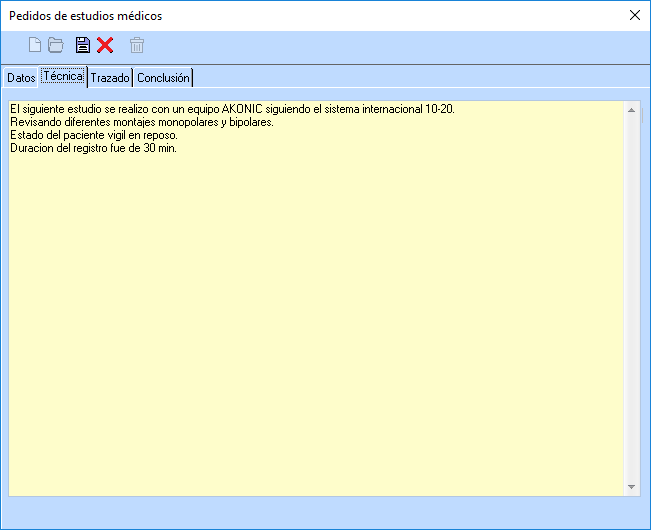The image size is (651, 530).
Task: Click the line 'Revisando diferentes montajes monopolares y bipolares.'
Action: click(142, 122)
